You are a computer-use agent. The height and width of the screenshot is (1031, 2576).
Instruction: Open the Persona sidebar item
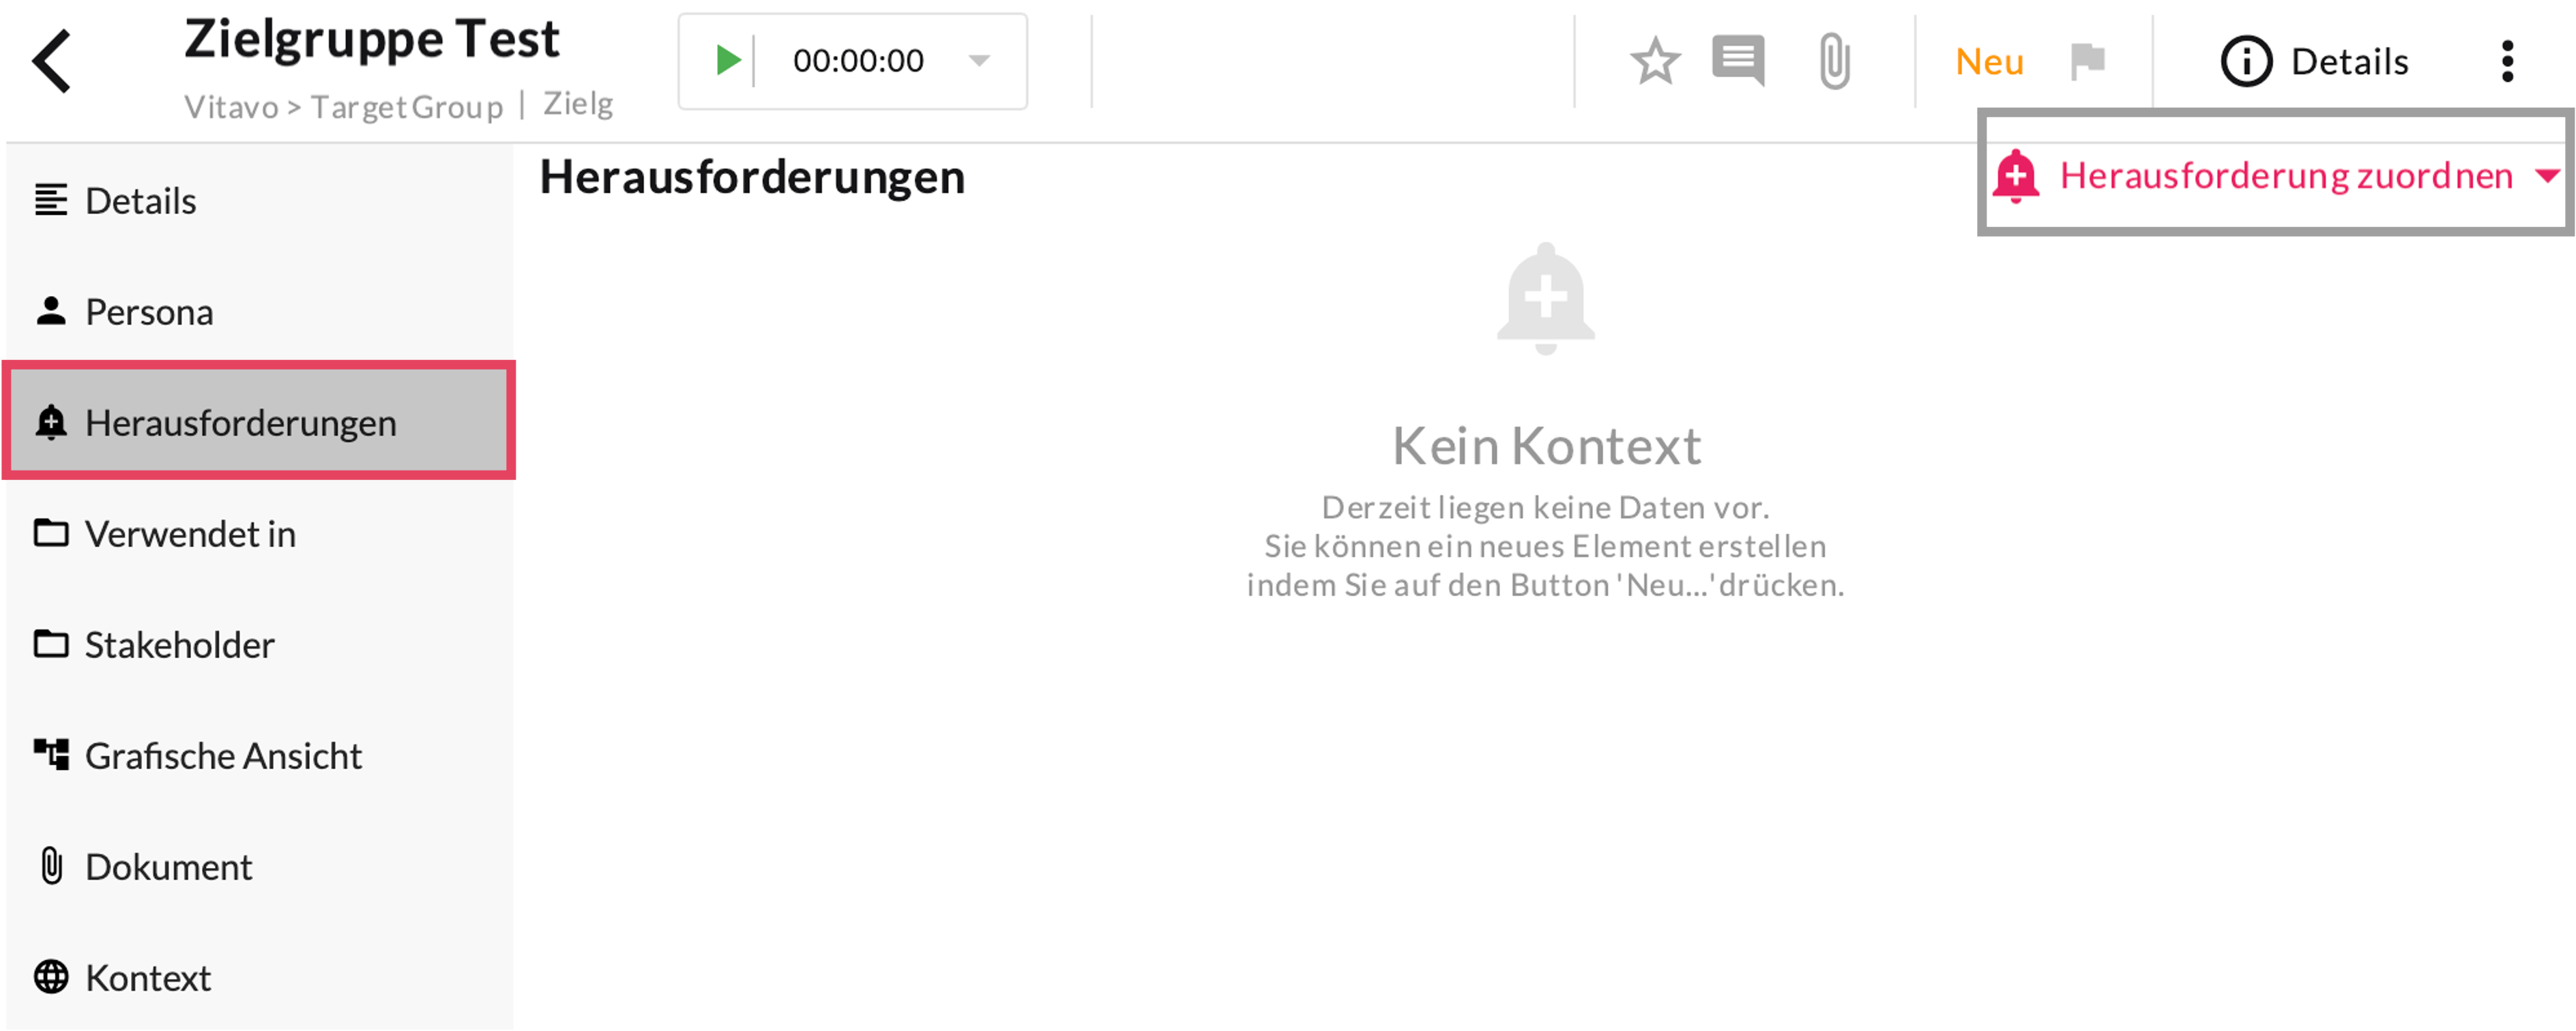pyautogui.click(x=149, y=312)
